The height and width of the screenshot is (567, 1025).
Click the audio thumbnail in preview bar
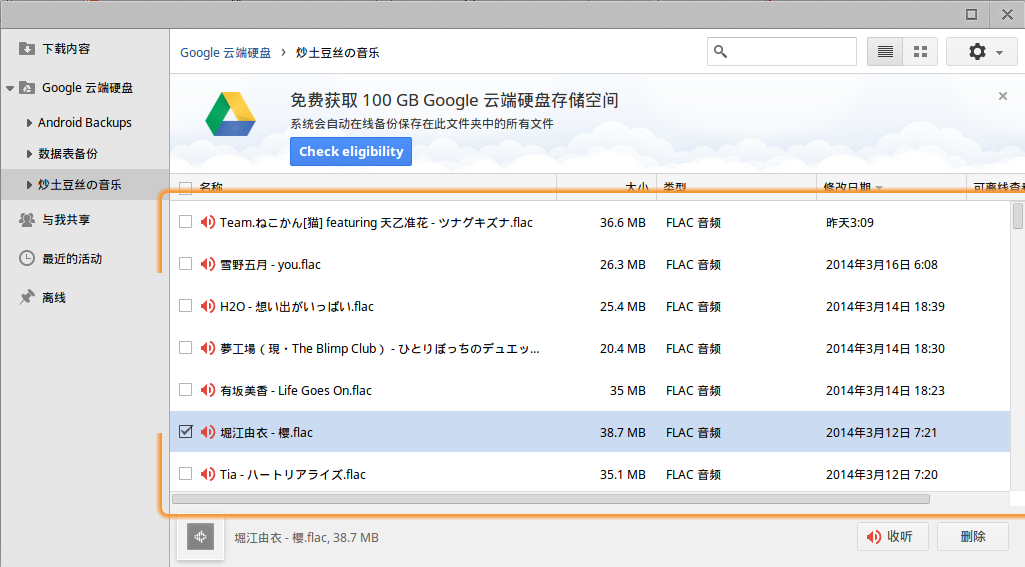(x=201, y=537)
